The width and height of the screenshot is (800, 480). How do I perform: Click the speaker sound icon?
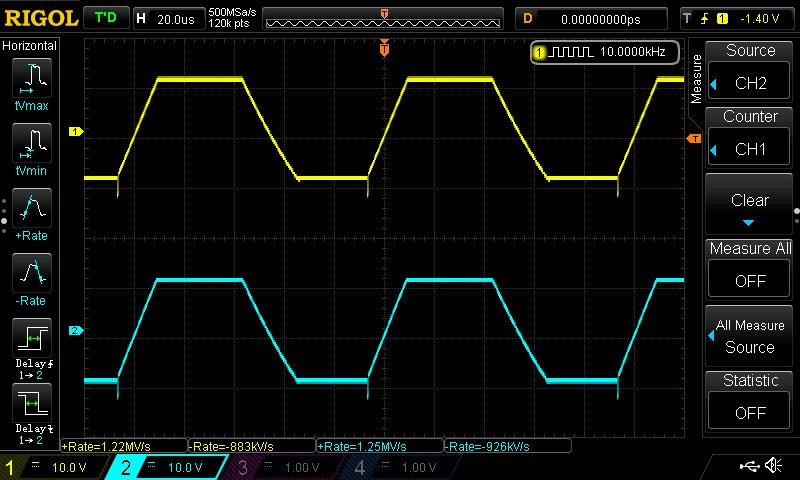pos(774,465)
